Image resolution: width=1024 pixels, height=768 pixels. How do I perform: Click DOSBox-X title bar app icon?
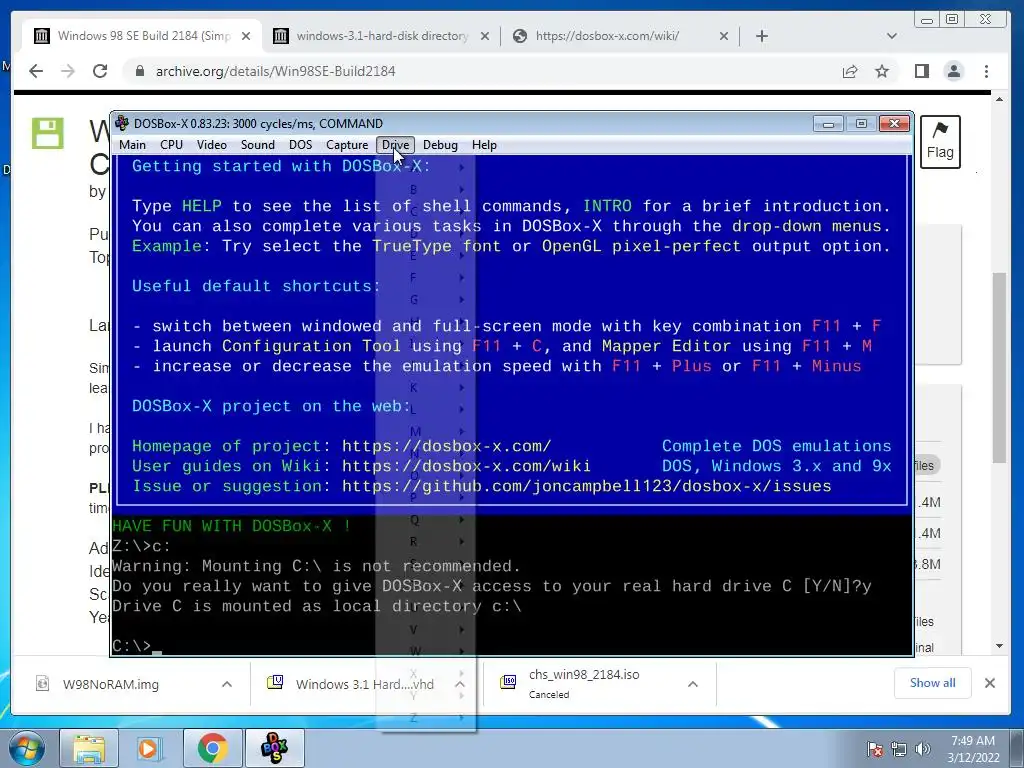coord(122,123)
